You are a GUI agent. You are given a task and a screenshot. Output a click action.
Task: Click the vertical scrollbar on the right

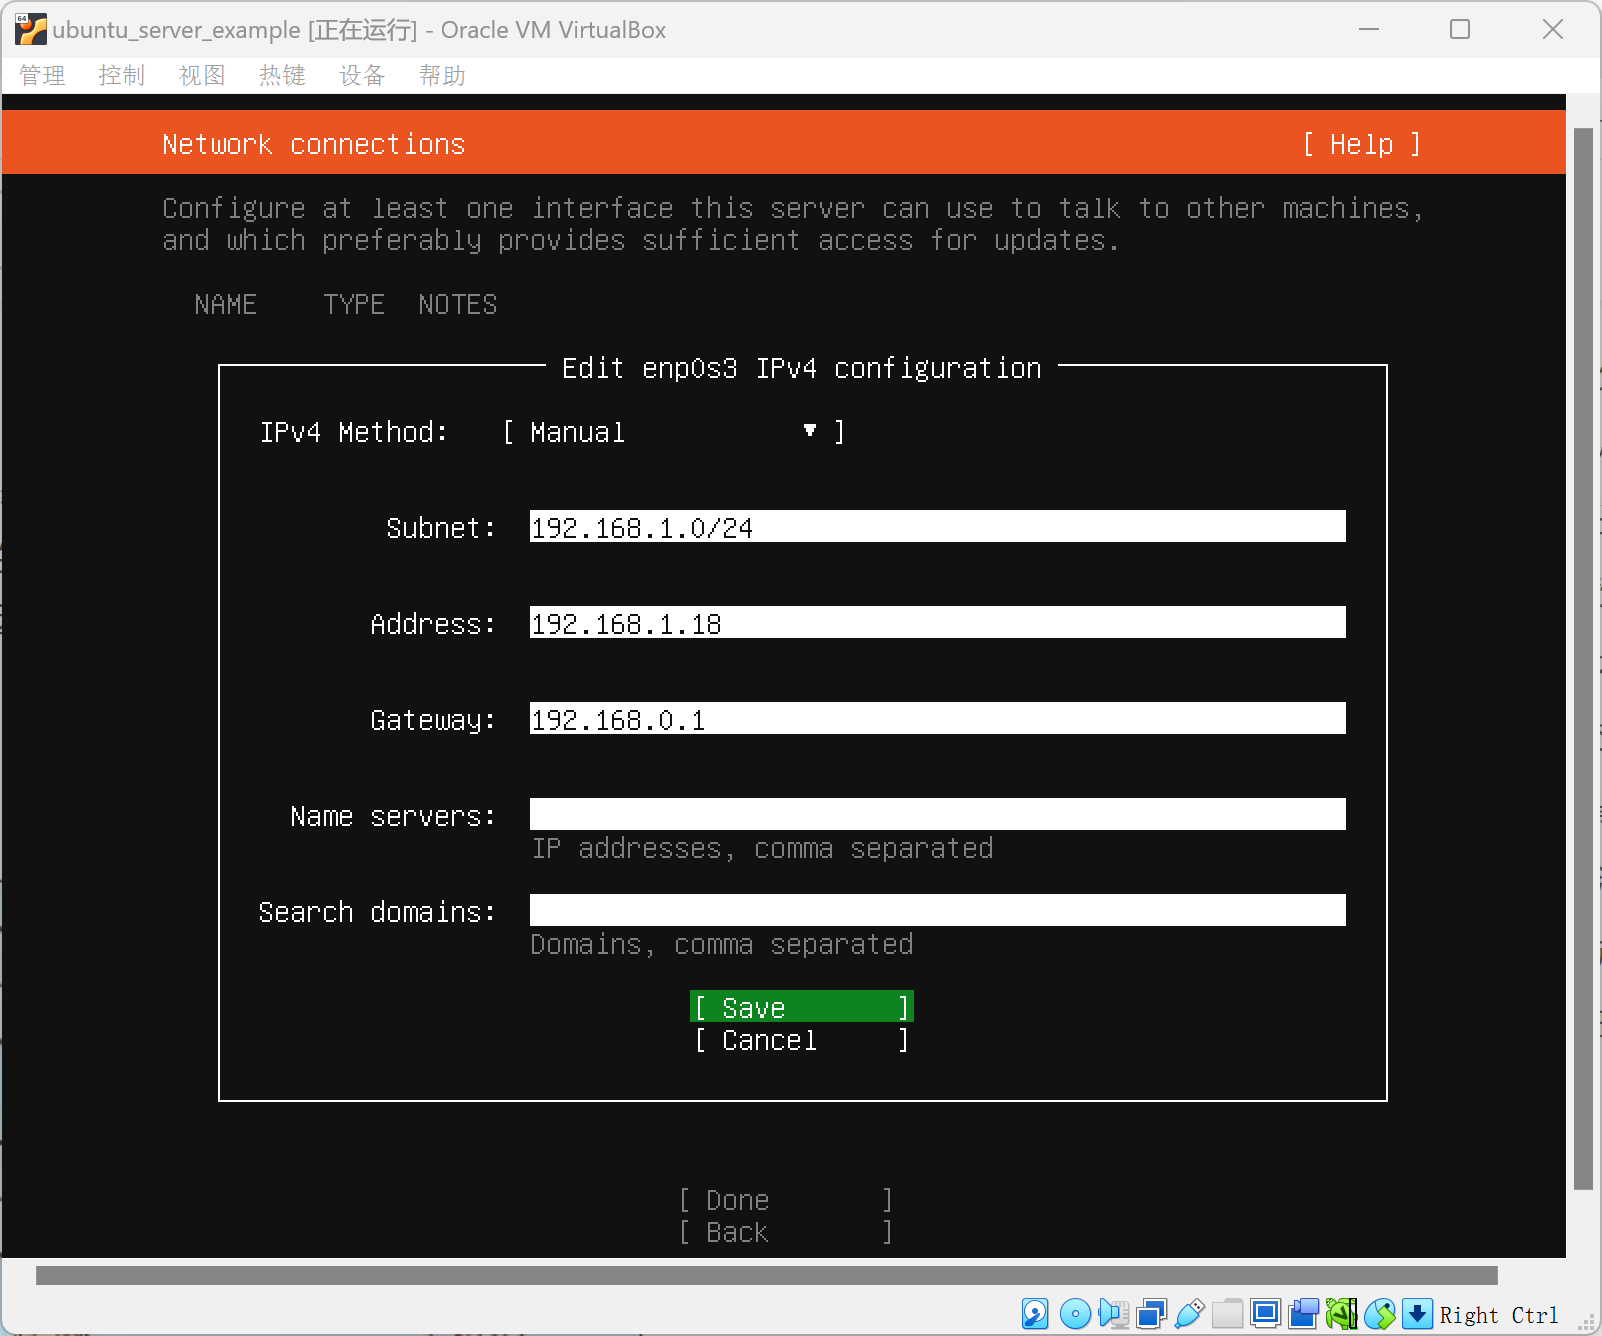point(1583,658)
